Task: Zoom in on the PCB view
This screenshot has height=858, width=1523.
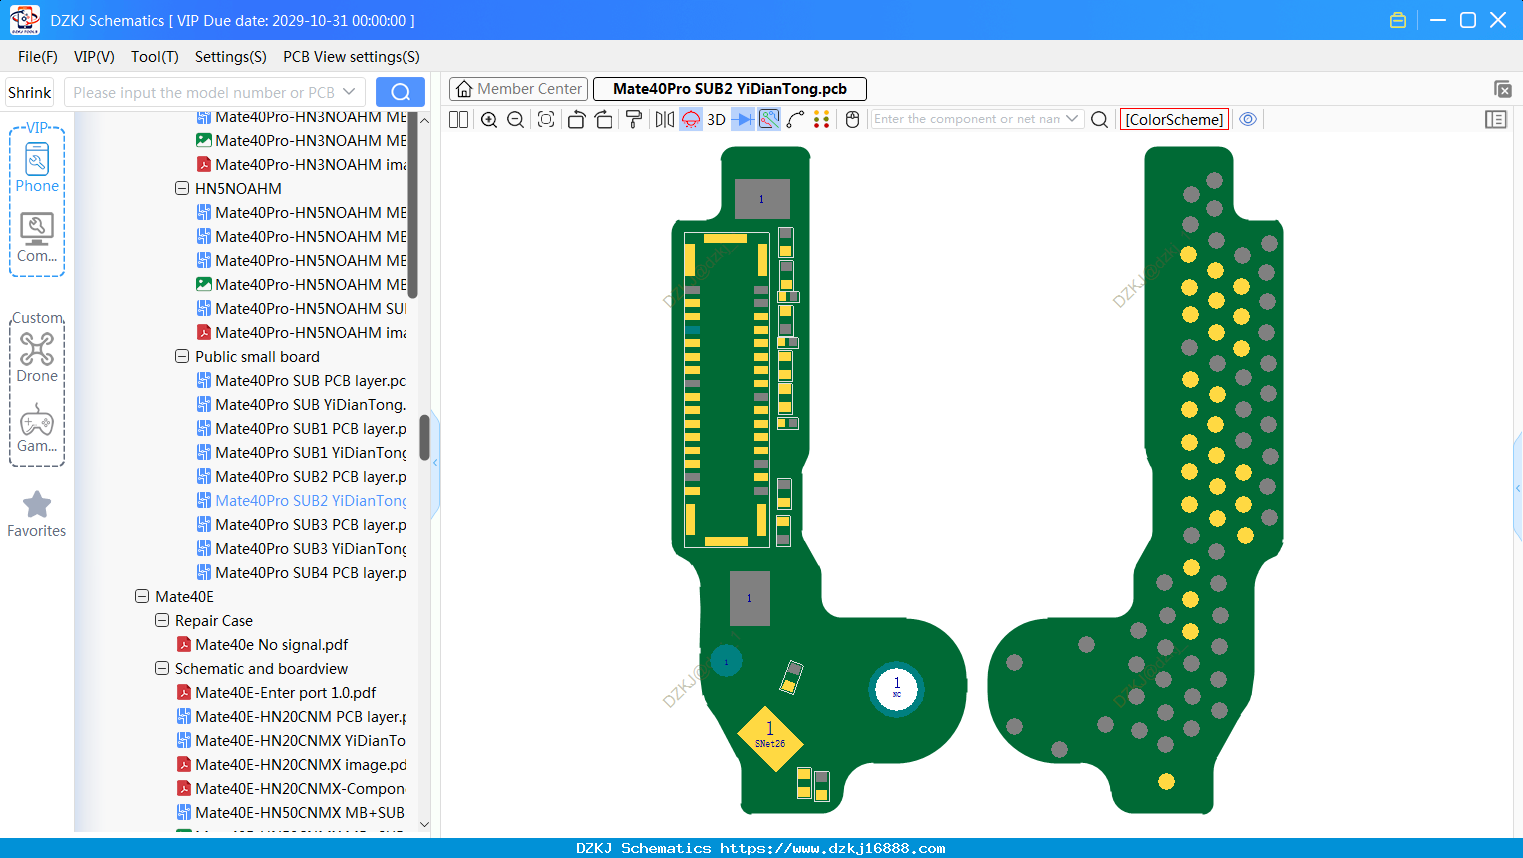Action: click(489, 120)
